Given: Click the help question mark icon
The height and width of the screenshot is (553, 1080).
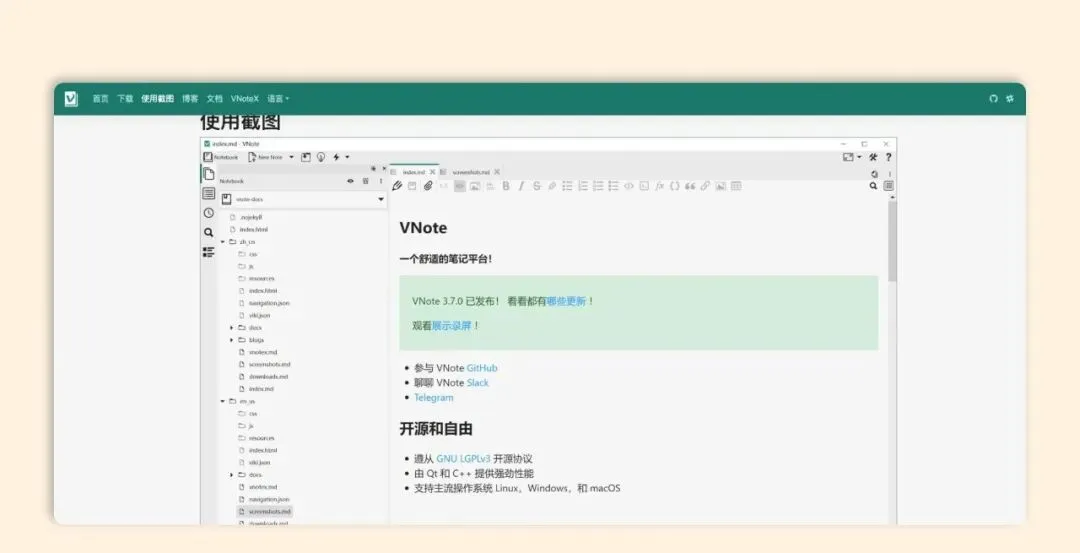Looking at the screenshot, I should [x=889, y=157].
